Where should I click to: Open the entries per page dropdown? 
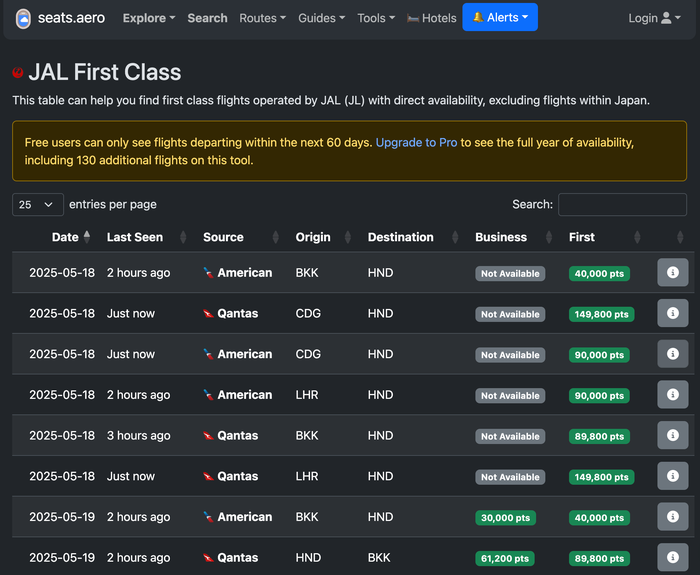tap(38, 204)
